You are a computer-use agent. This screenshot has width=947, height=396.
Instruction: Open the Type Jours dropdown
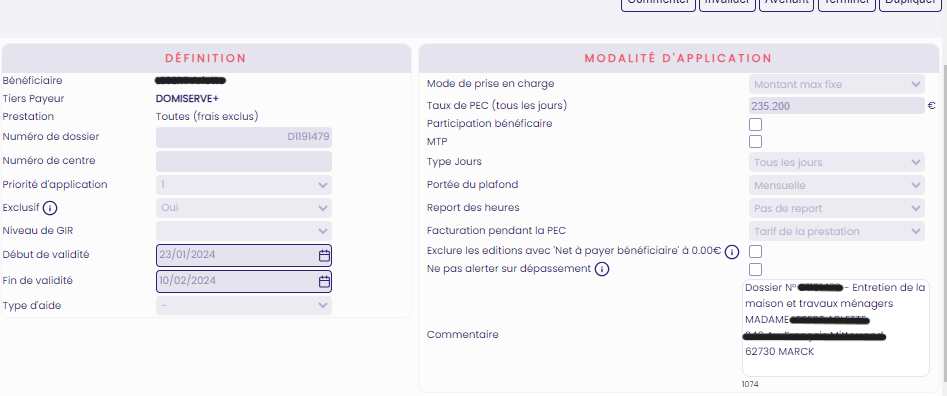point(836,162)
